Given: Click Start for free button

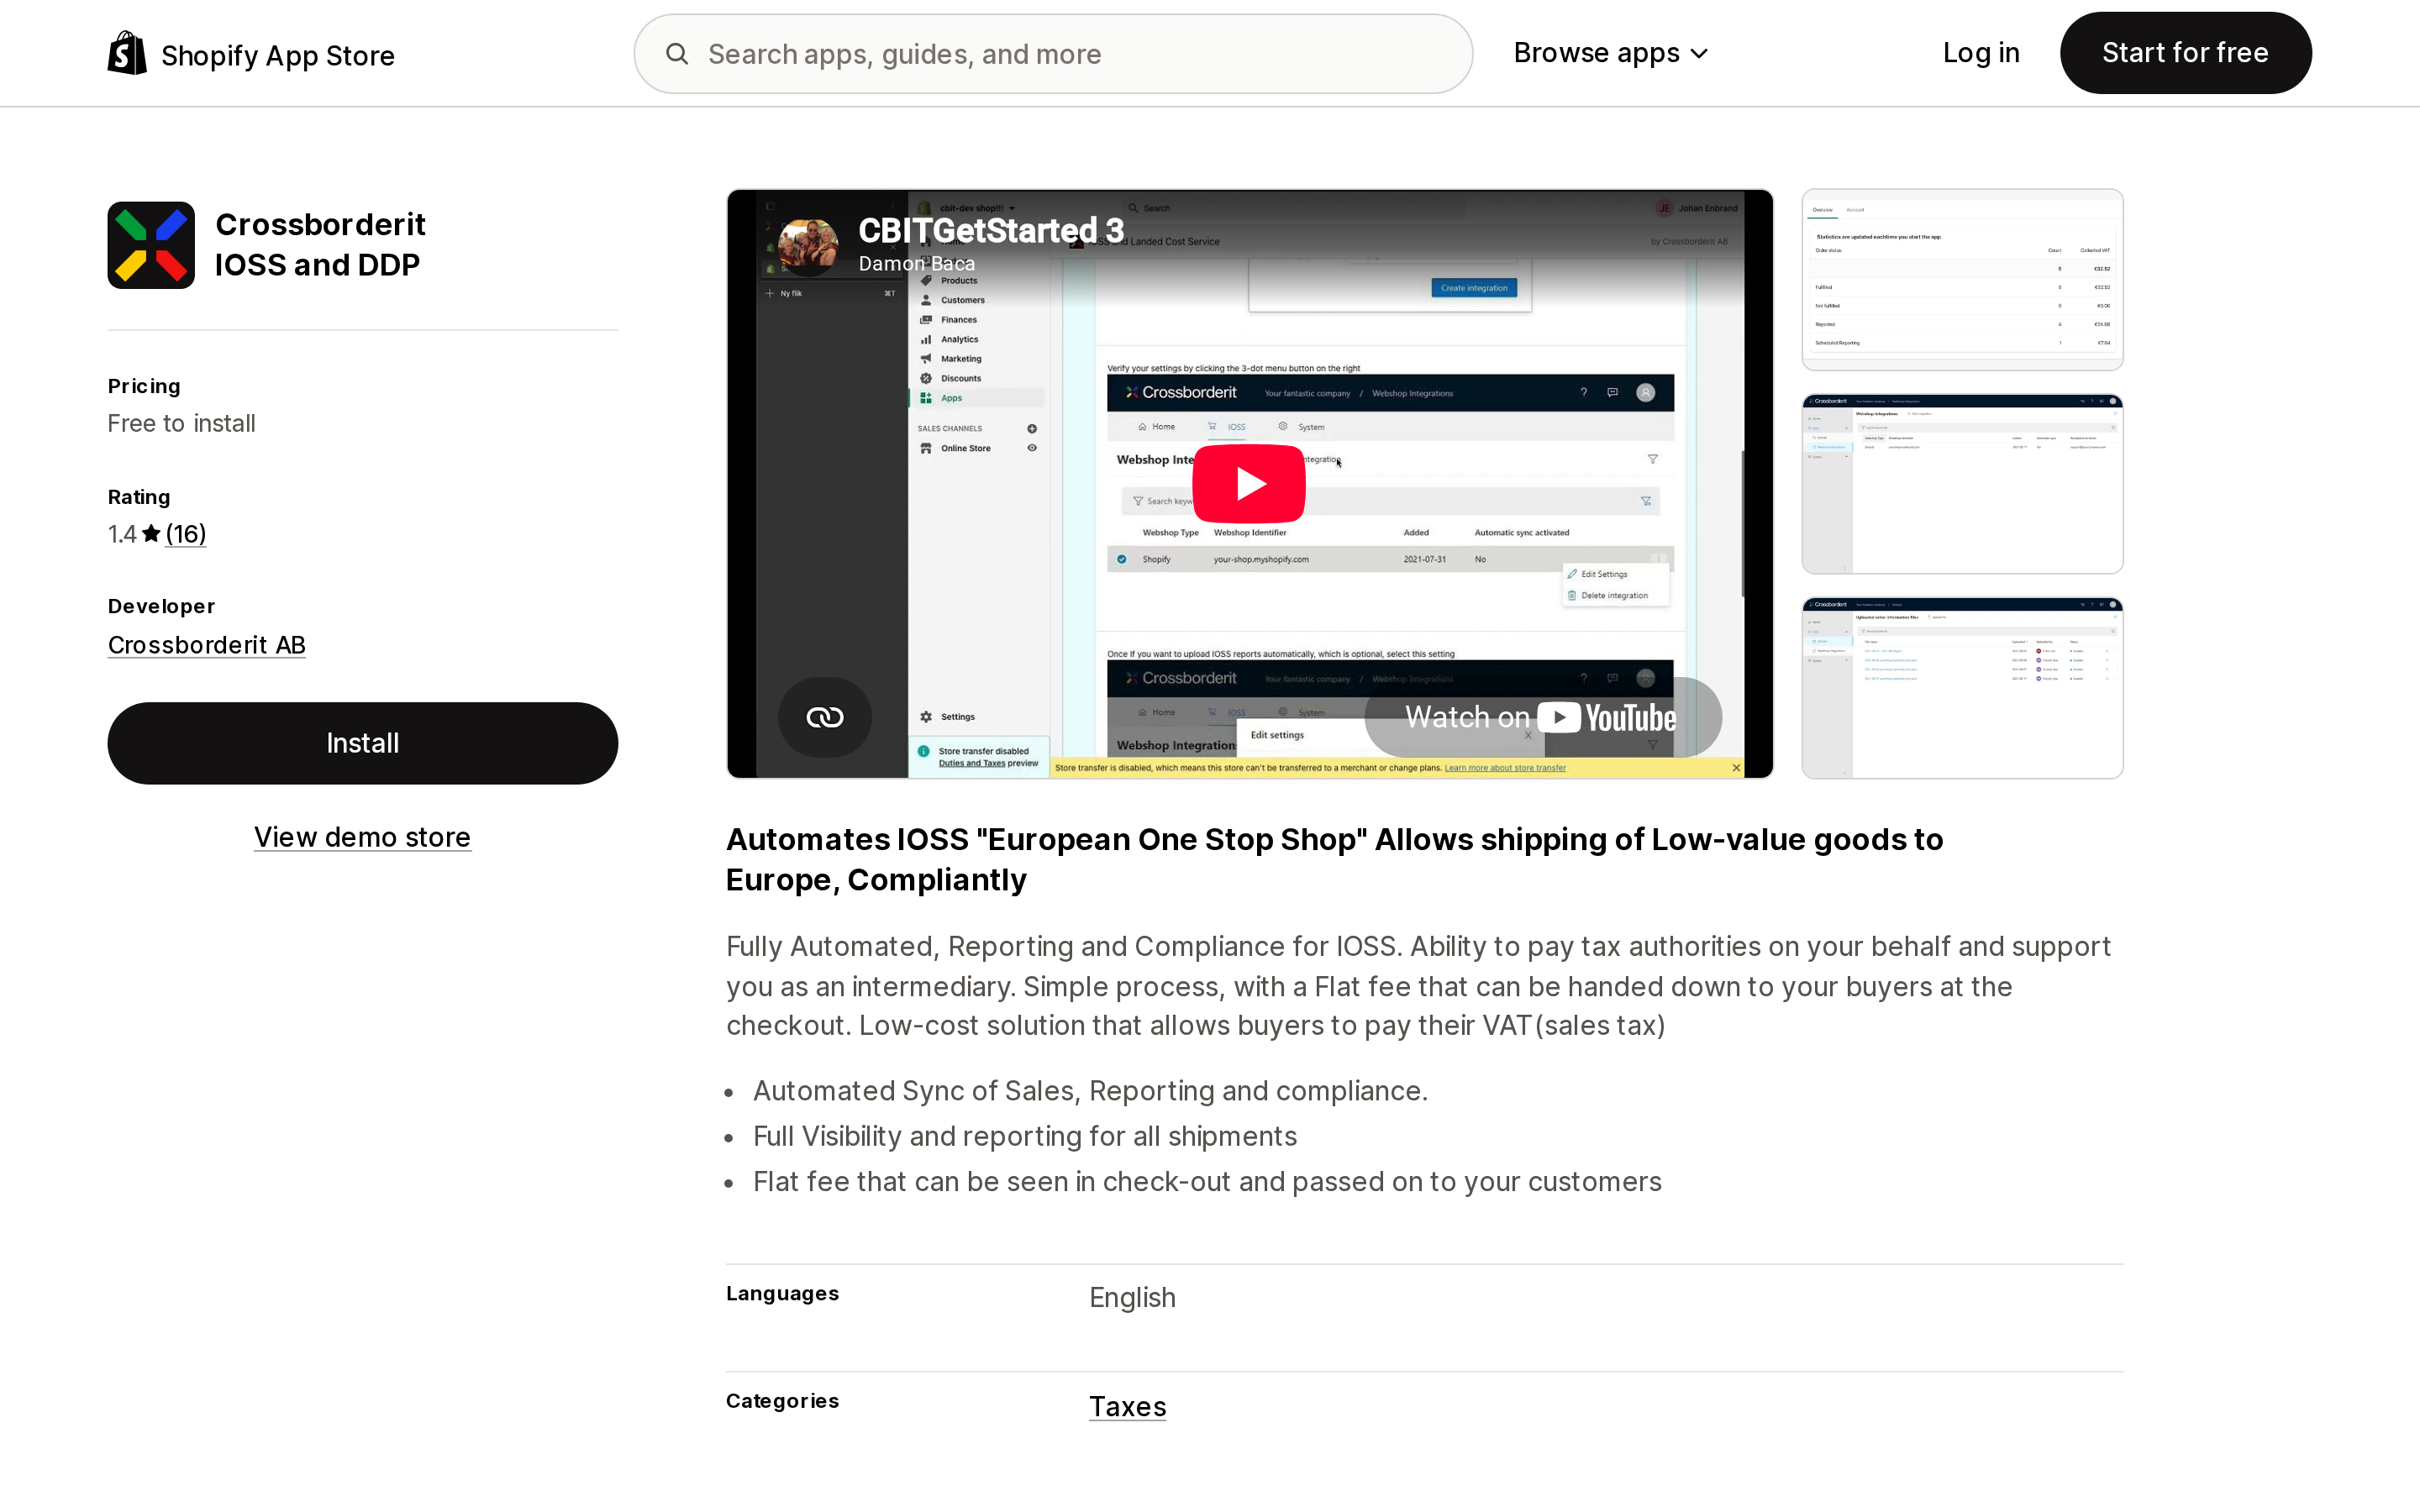Looking at the screenshot, I should coord(2185,53).
